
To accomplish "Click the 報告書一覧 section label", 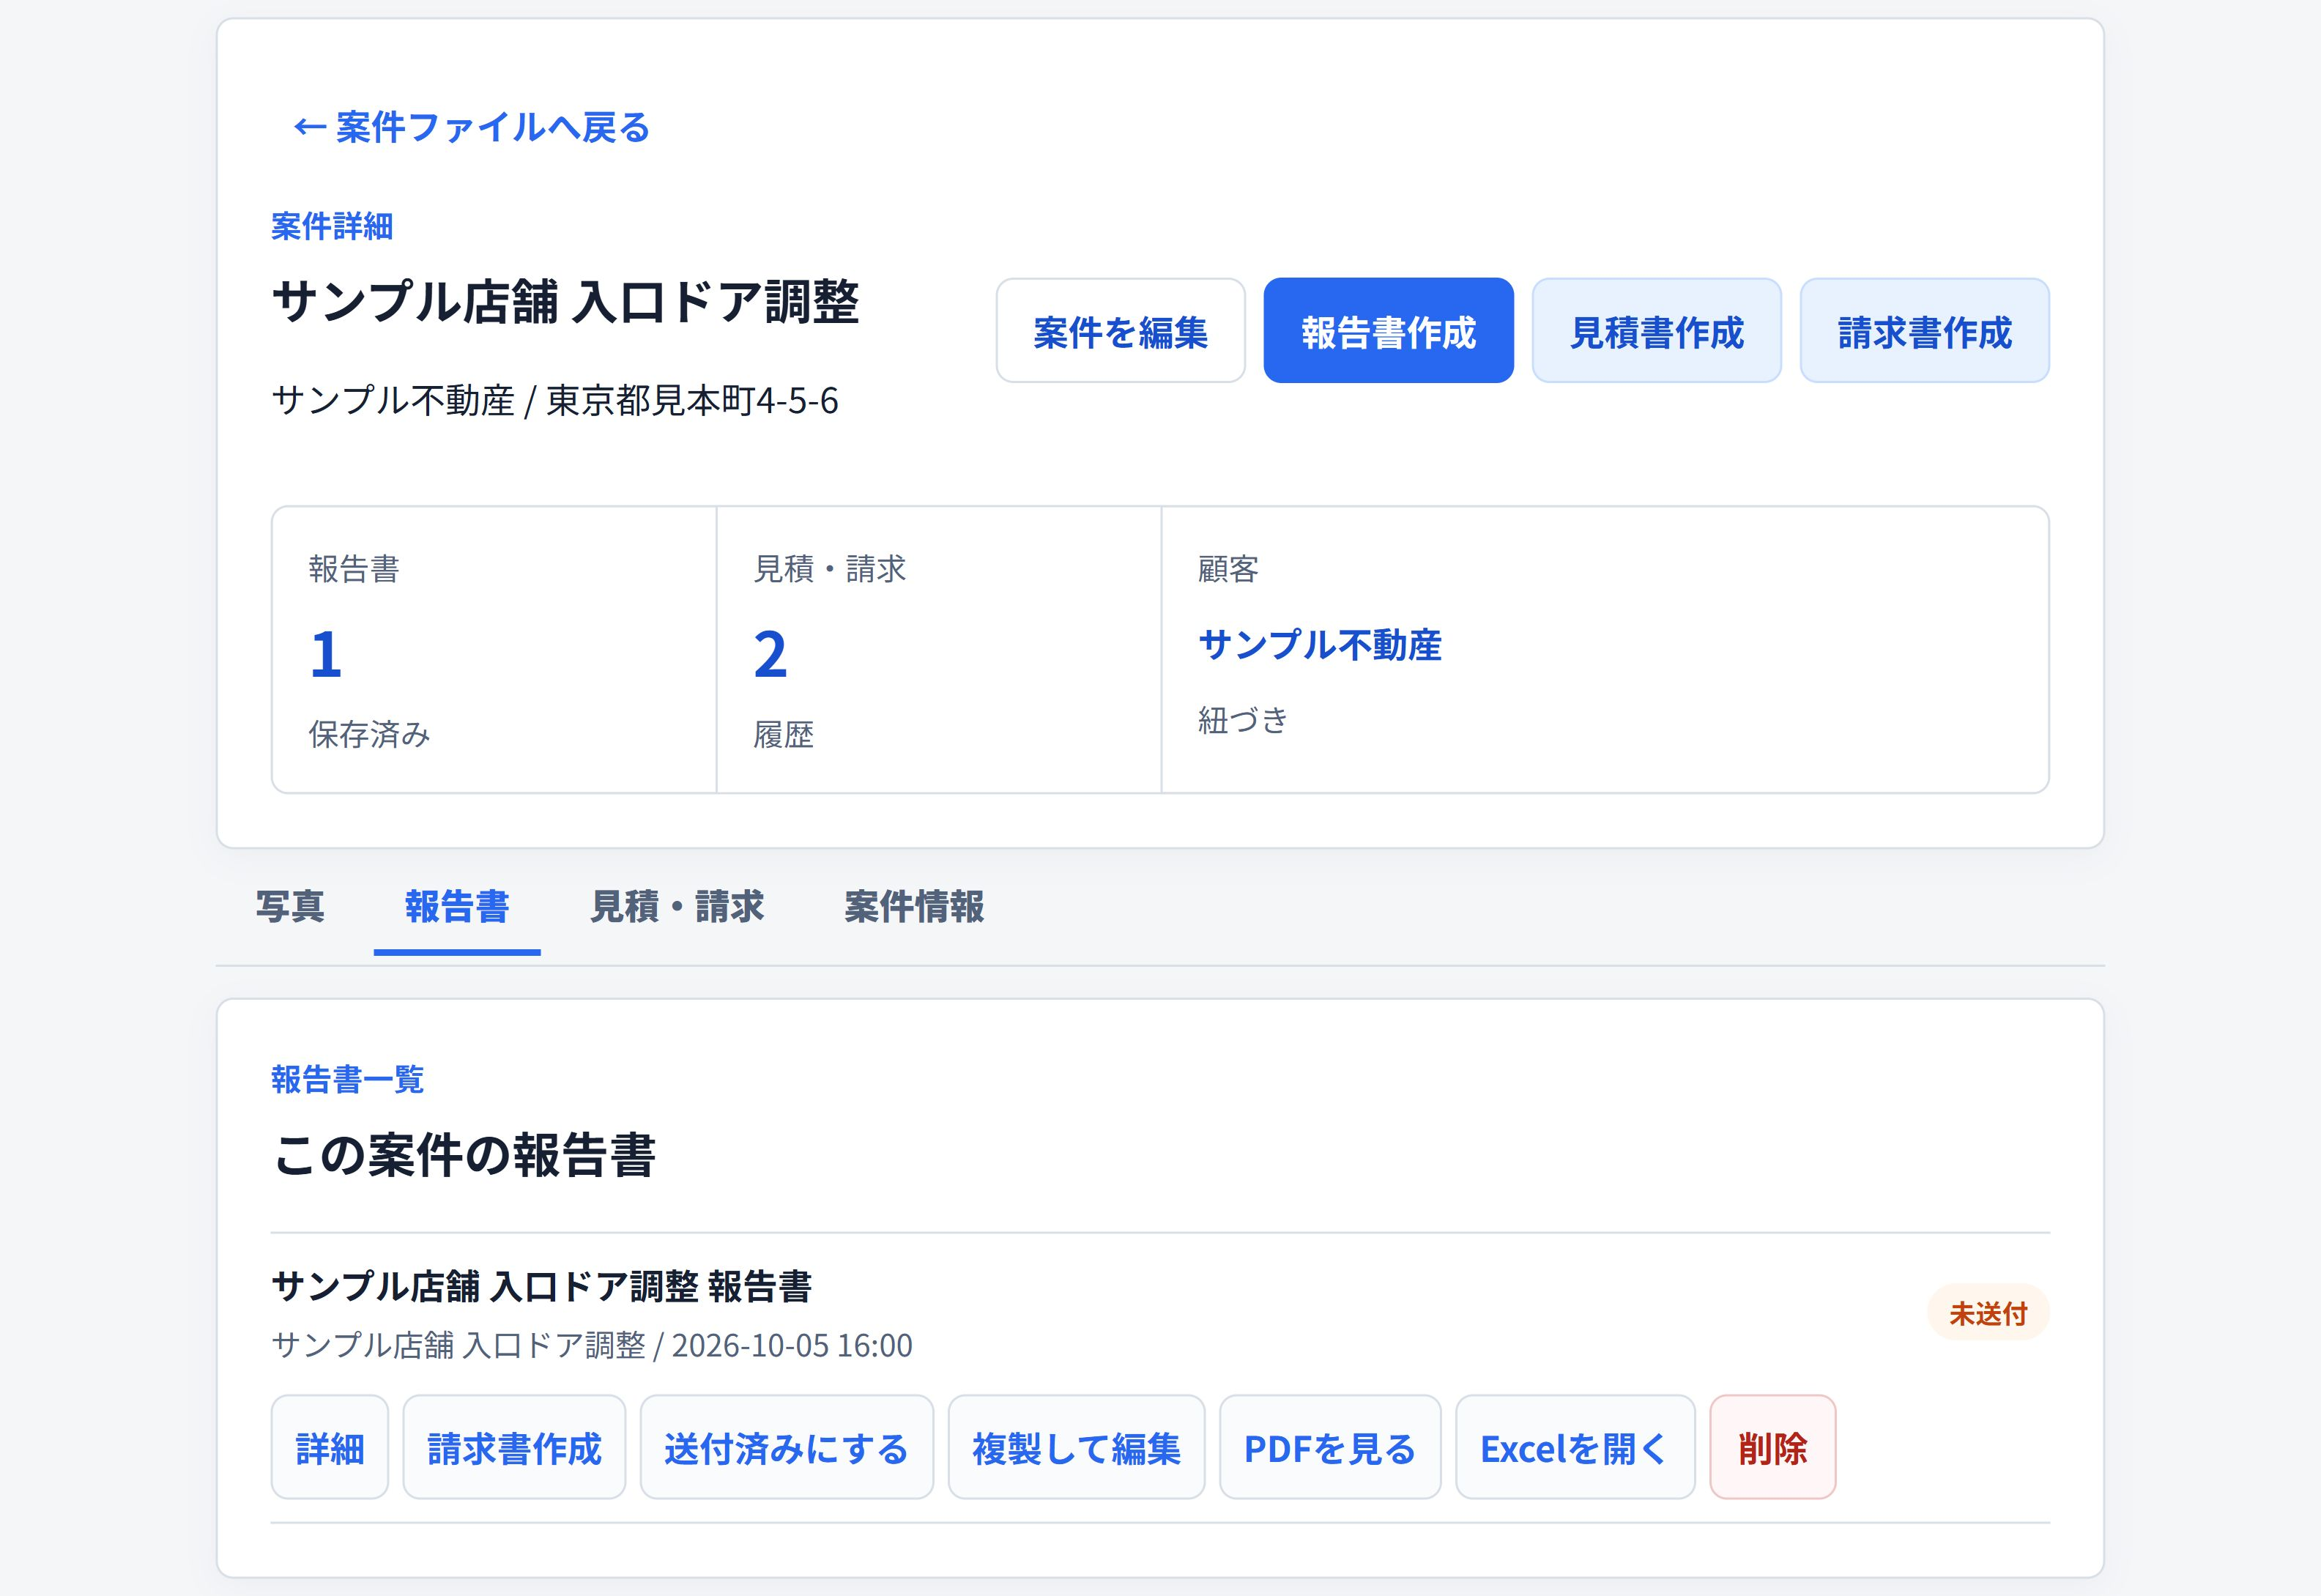I will (x=348, y=1080).
